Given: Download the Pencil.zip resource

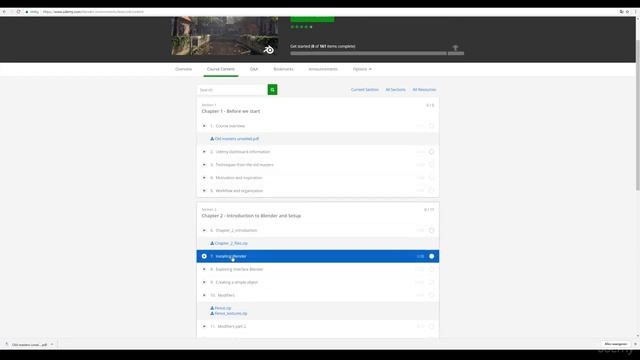Looking at the screenshot, I should (x=221, y=308).
